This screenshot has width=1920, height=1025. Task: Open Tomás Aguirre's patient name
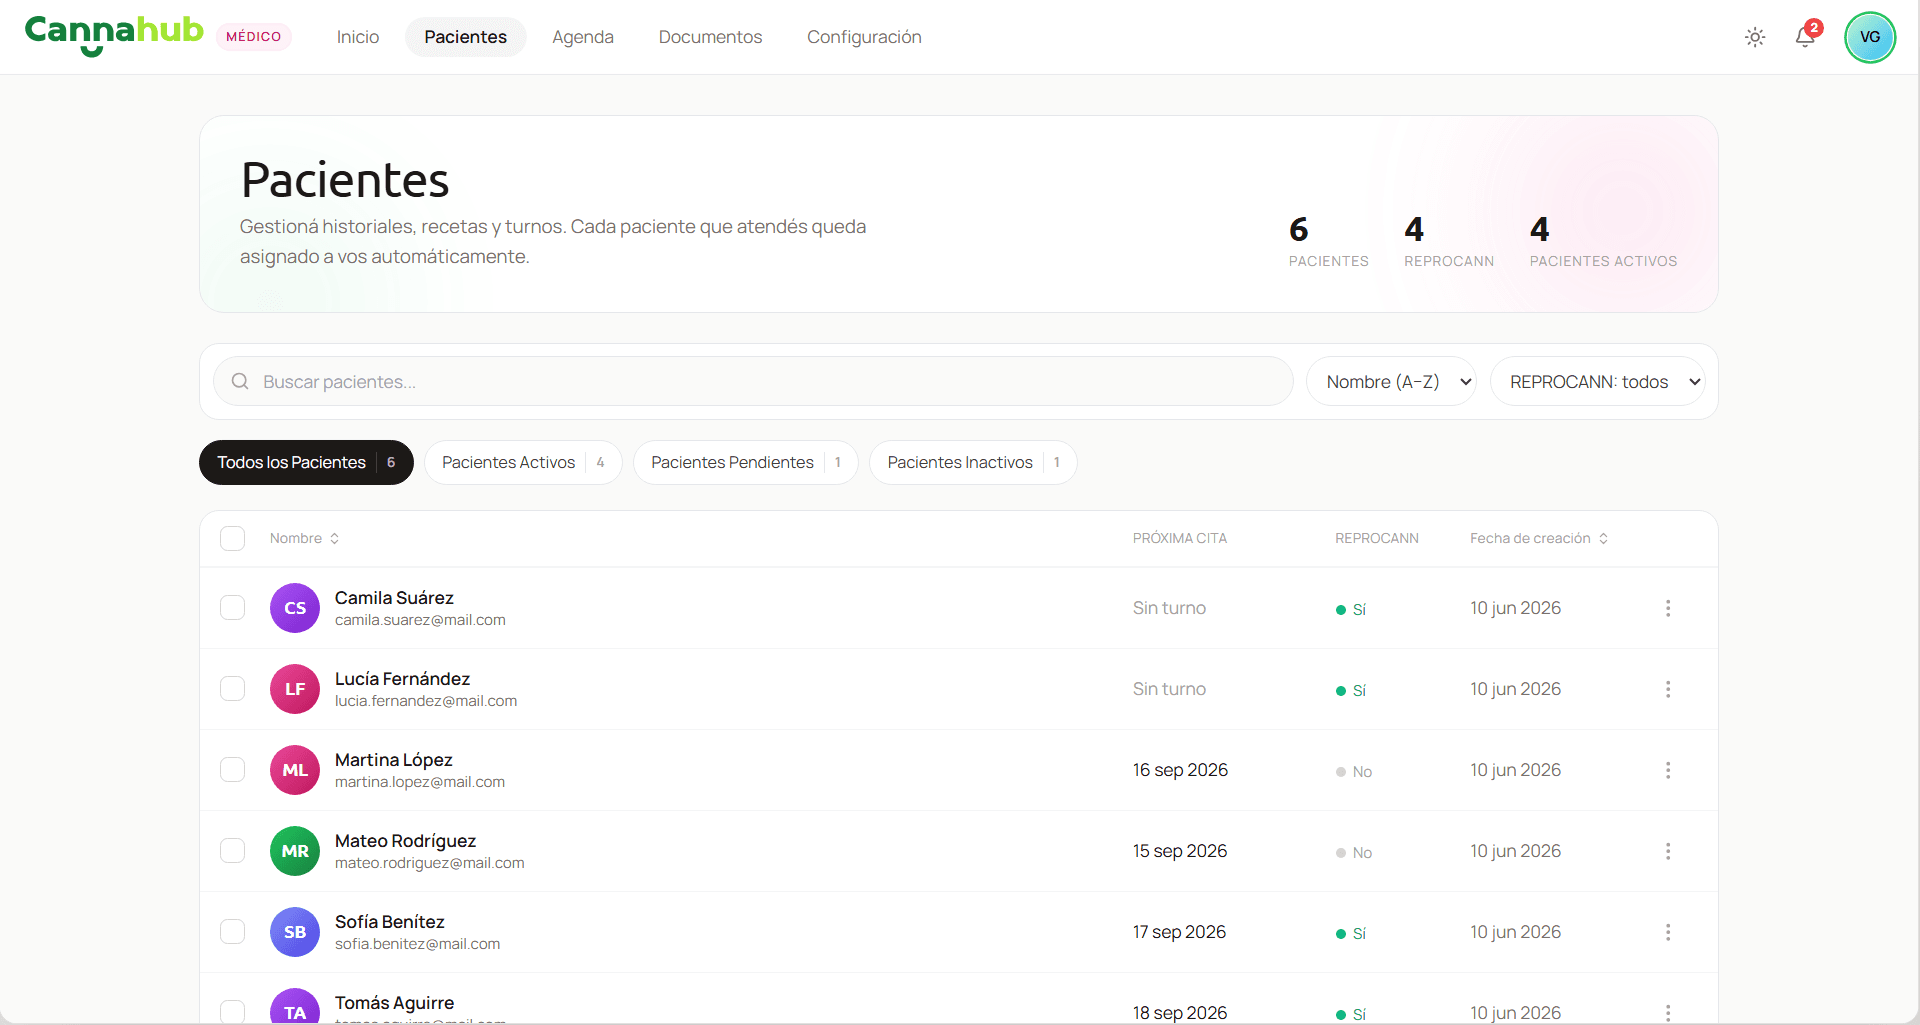(x=394, y=1003)
